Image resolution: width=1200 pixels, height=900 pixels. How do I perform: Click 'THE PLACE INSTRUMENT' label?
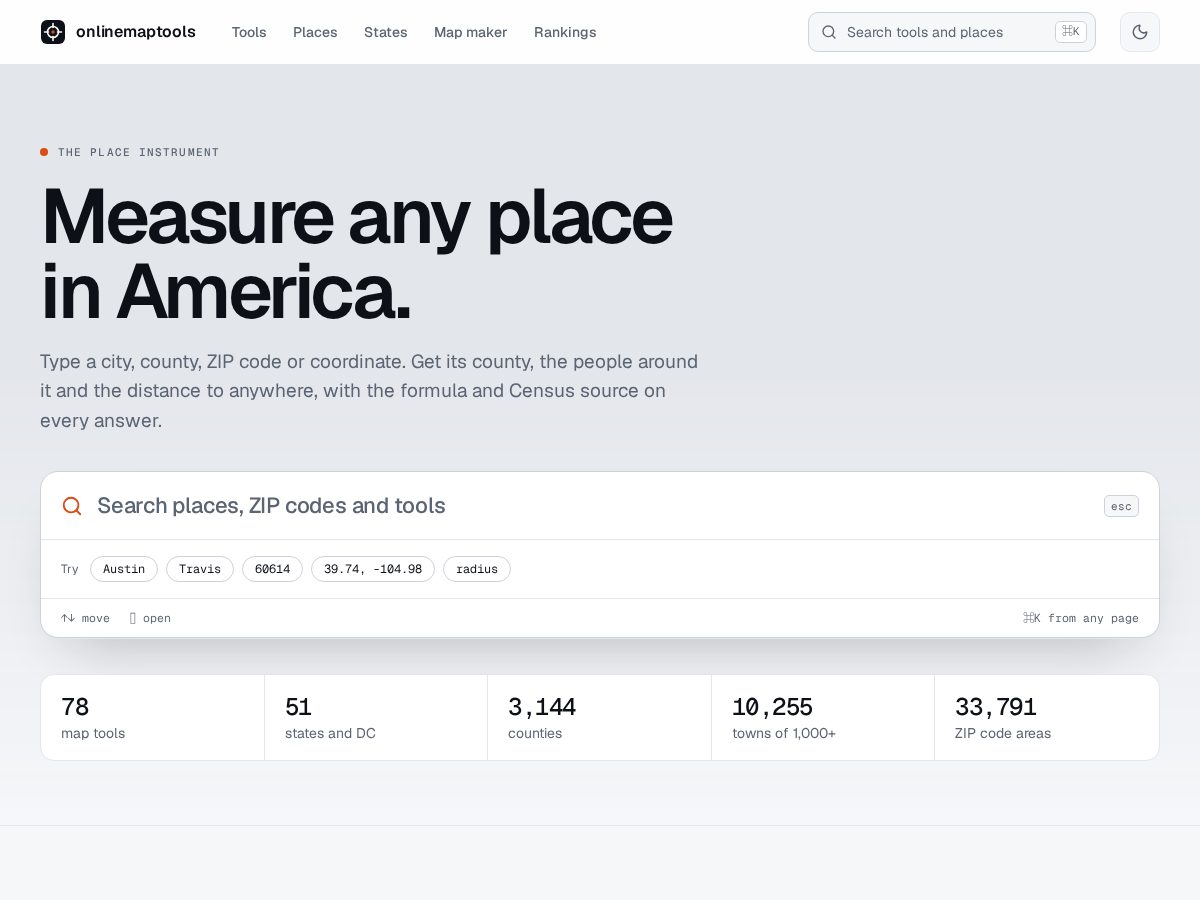pos(138,152)
